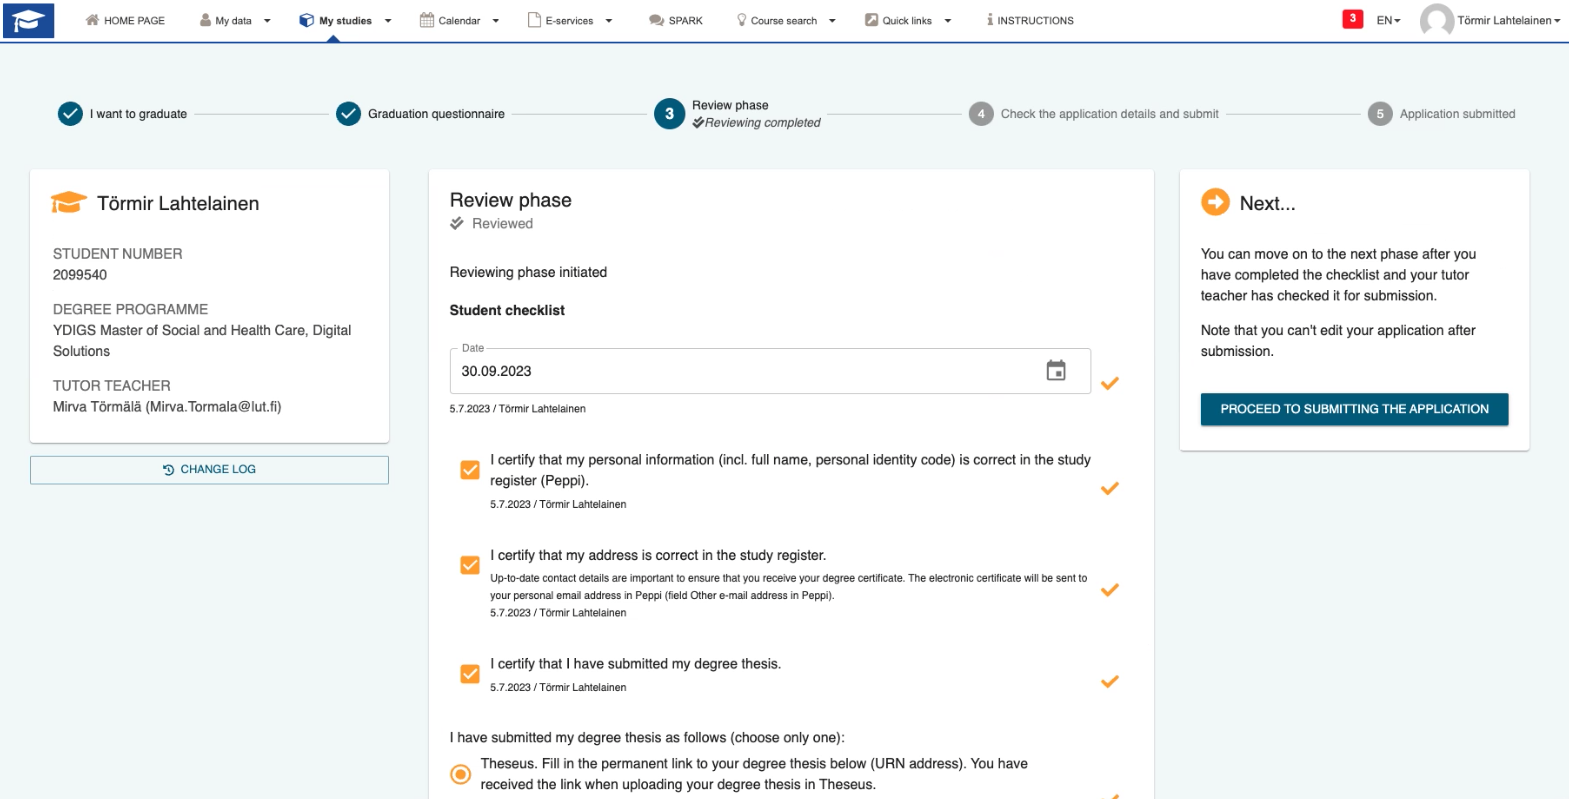Click step 4 circle in progress stepper
This screenshot has width=1569, height=799.
pyautogui.click(x=981, y=114)
